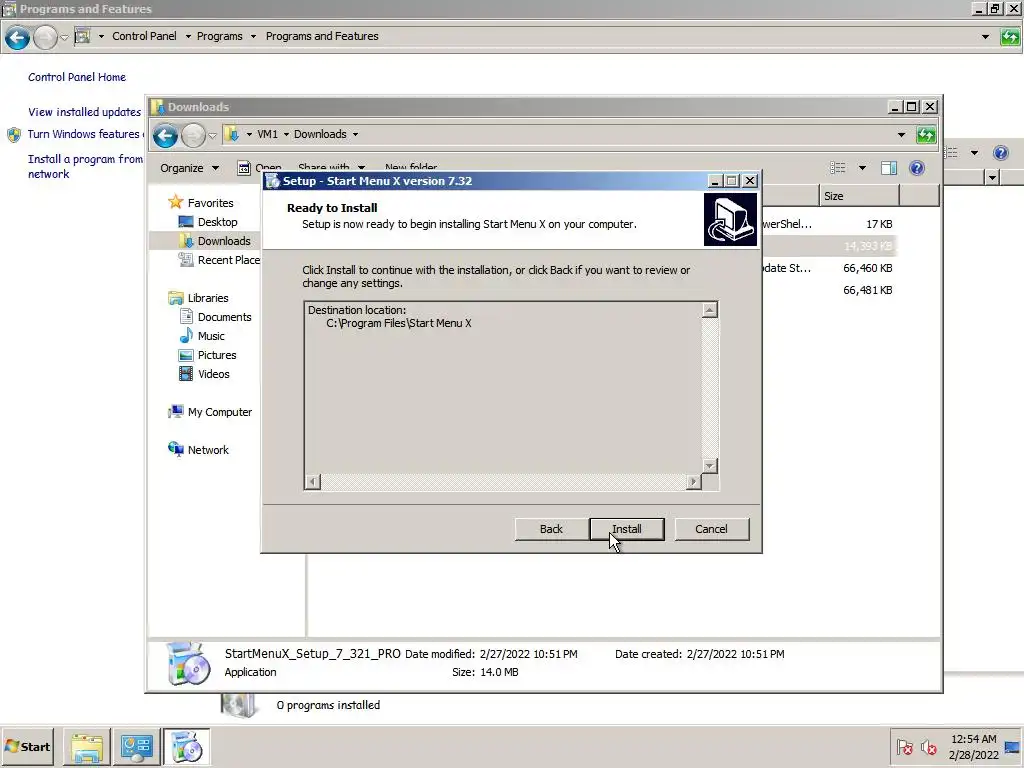
Task: Switch to Setup installer taskbar button
Action: coord(186,747)
